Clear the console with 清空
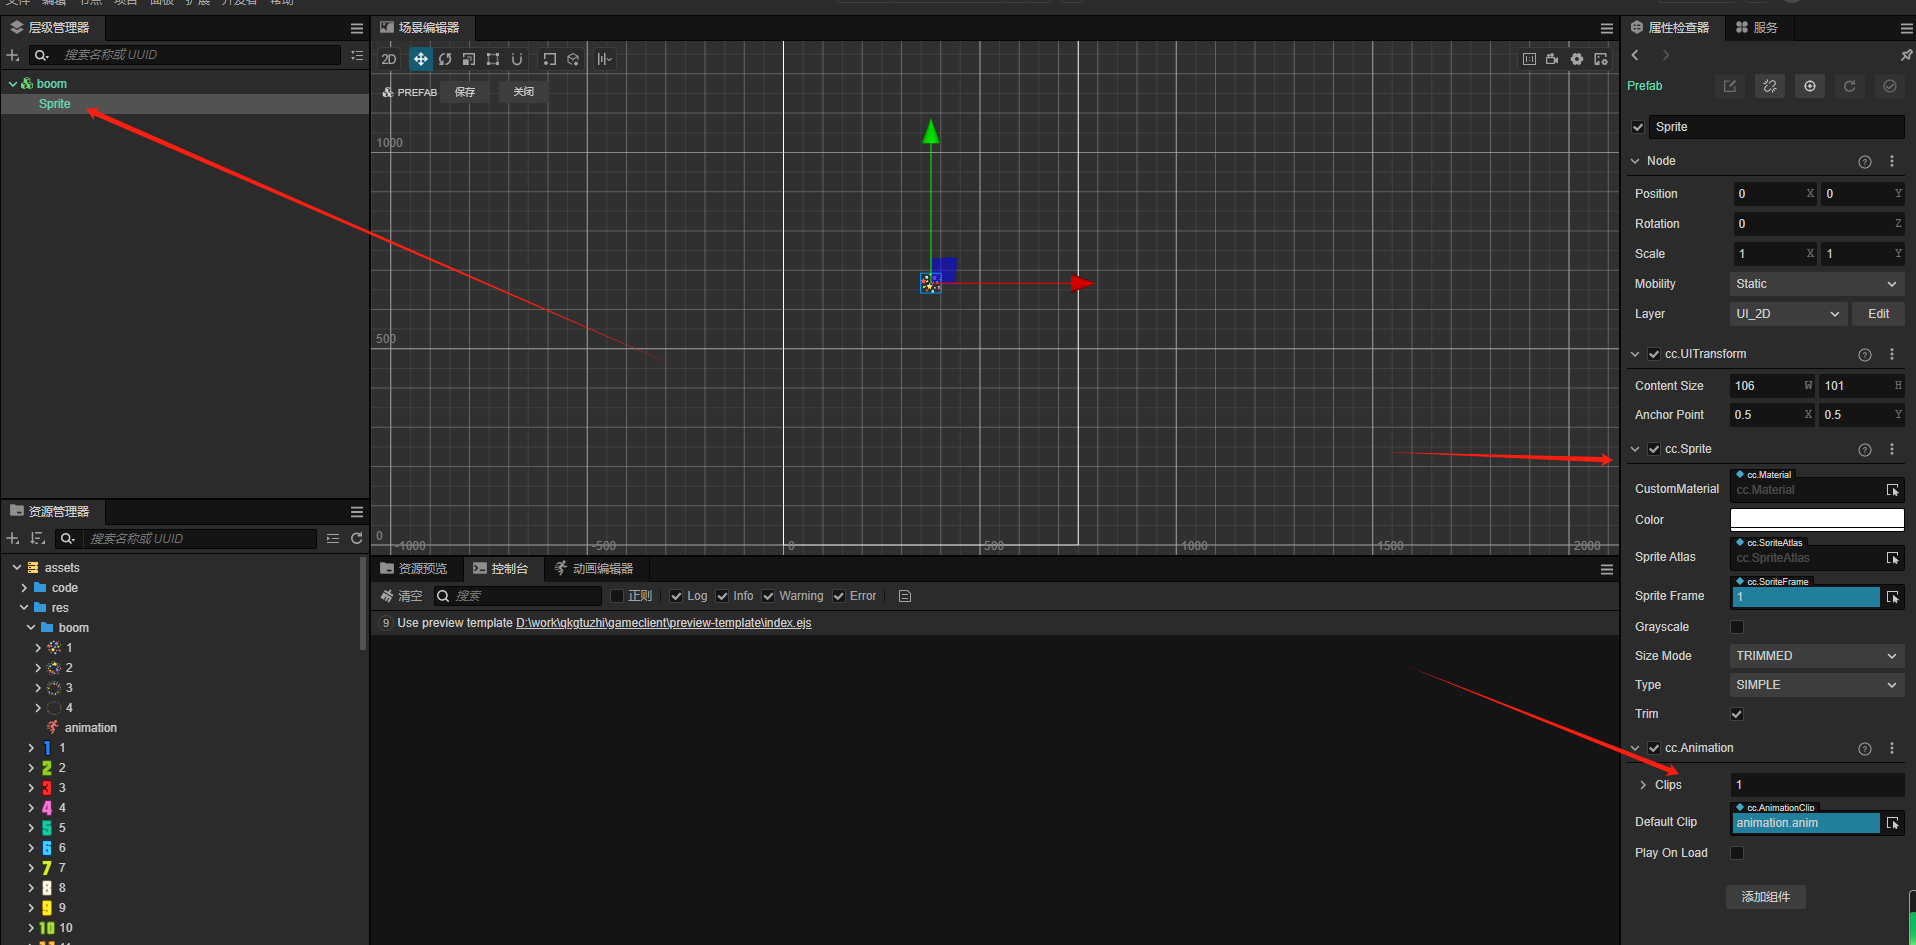Image resolution: width=1916 pixels, height=945 pixels. [x=402, y=596]
